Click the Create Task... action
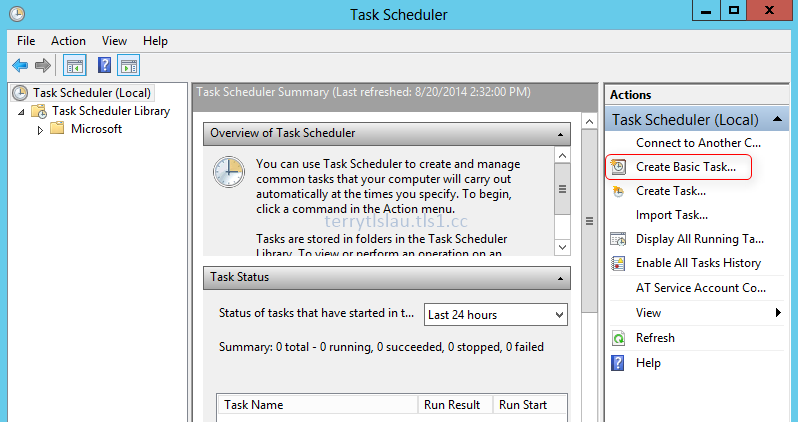 [x=671, y=191]
